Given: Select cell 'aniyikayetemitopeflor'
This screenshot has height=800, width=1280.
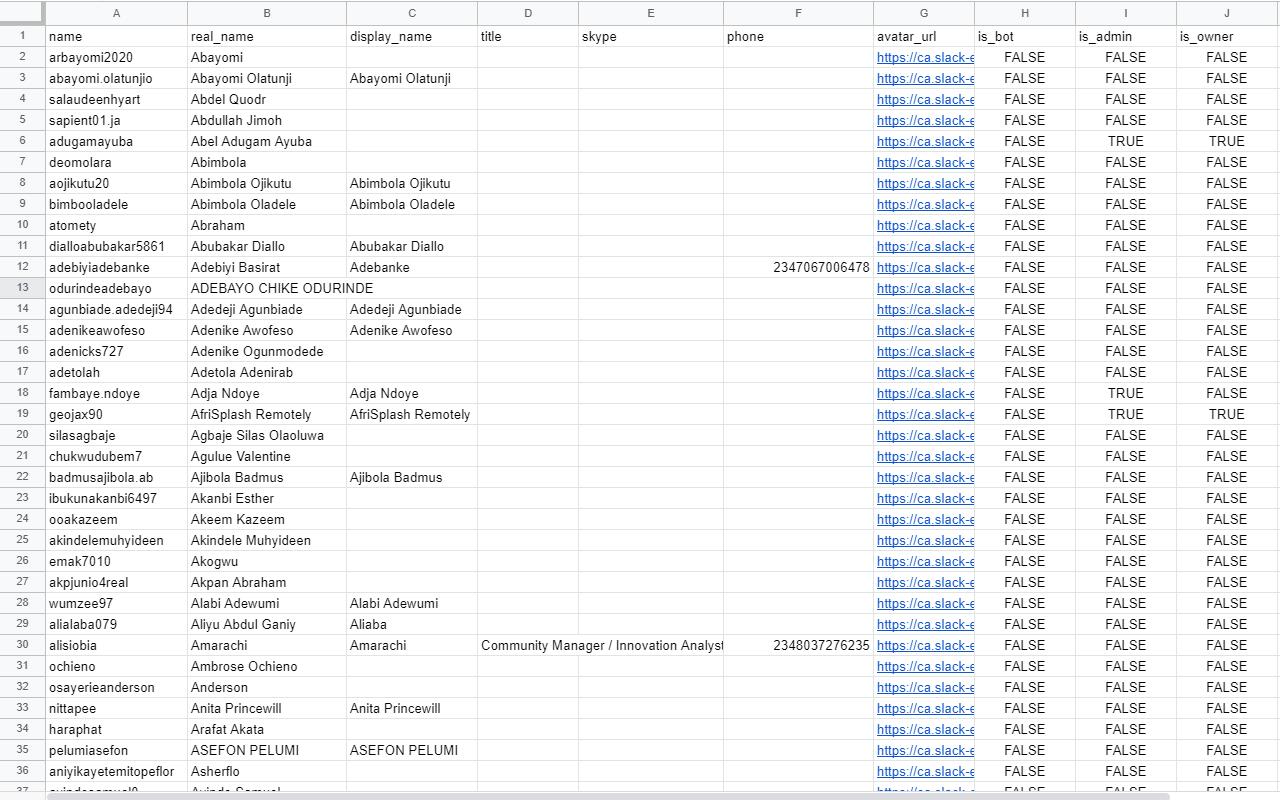Looking at the screenshot, I should [x=116, y=771].
